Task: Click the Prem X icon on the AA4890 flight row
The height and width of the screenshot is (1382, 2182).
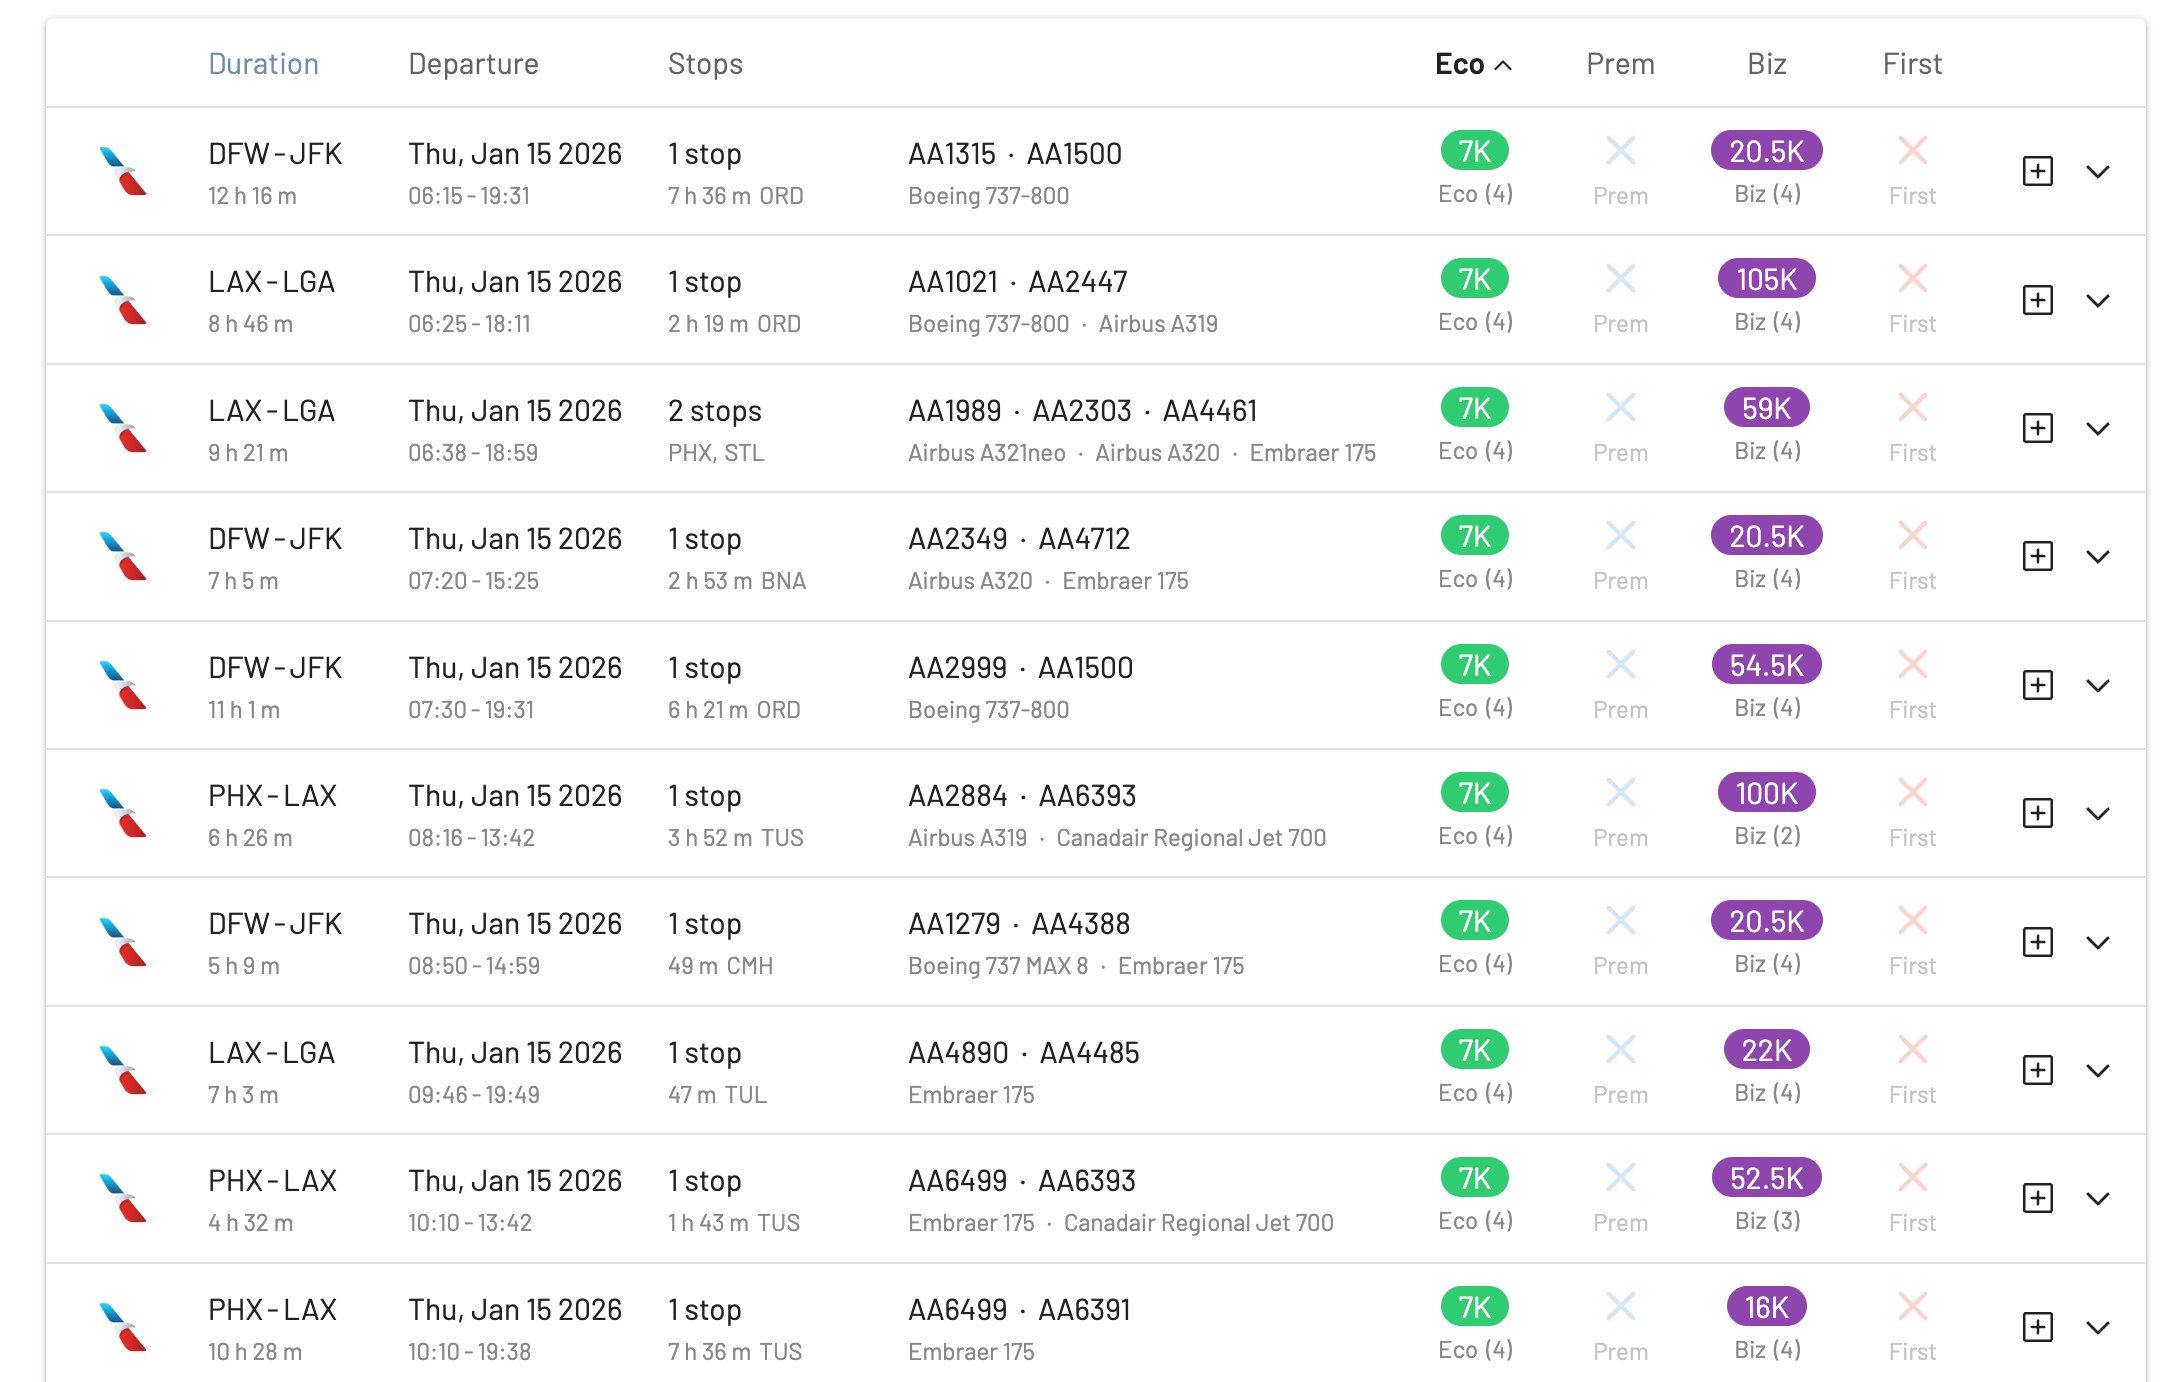Action: click(x=1620, y=1047)
